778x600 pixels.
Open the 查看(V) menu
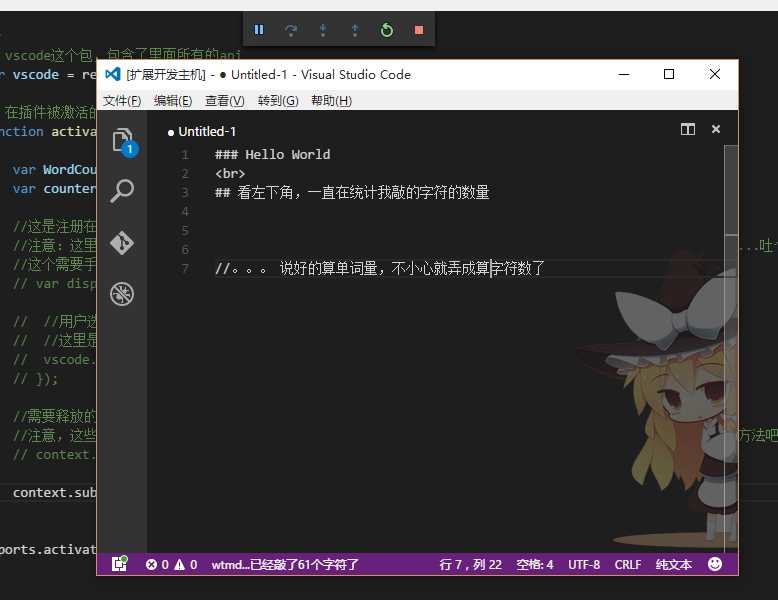pyautogui.click(x=225, y=101)
